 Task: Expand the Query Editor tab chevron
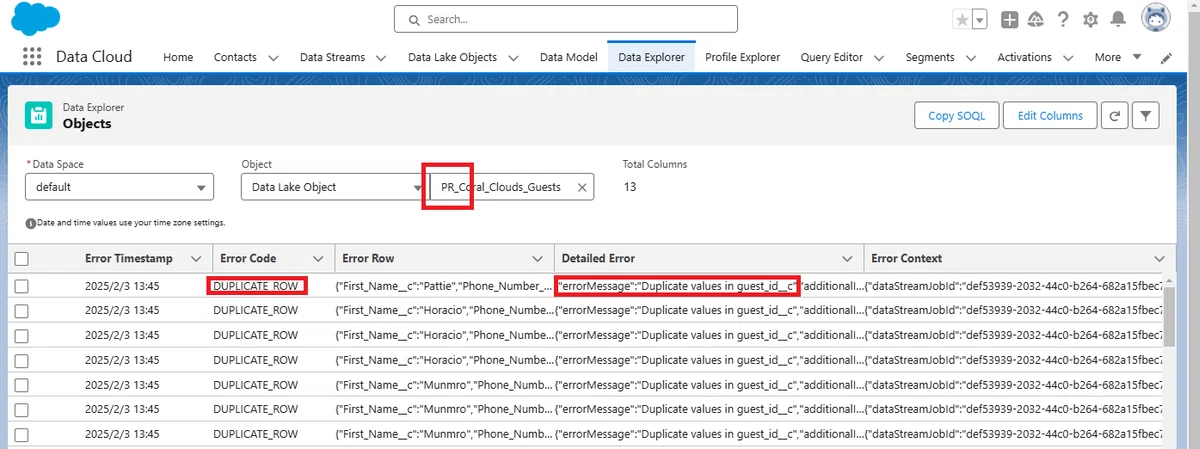tap(878, 58)
